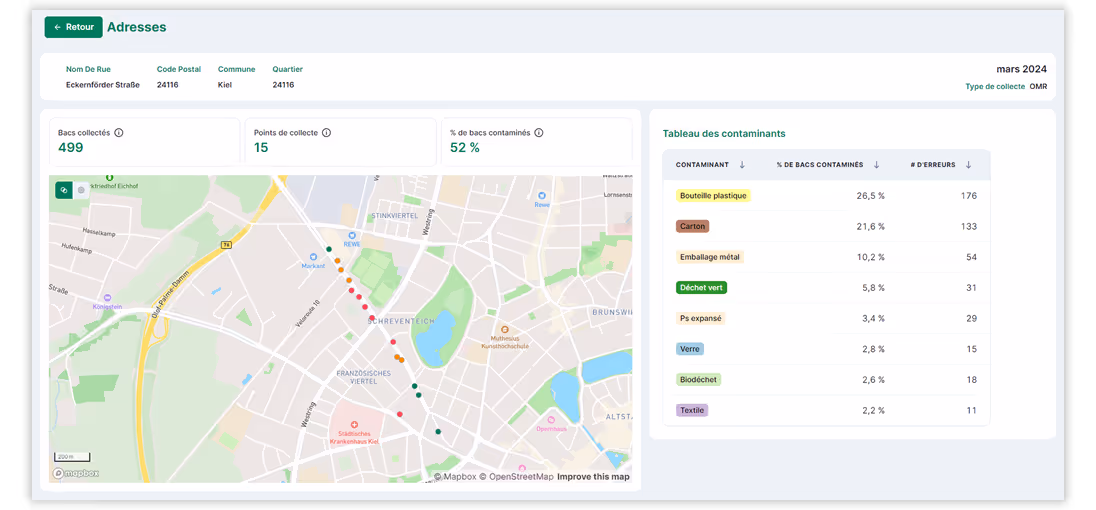Click the Emballage métal tag
The width and height of the screenshot is (1096, 510).
709,257
